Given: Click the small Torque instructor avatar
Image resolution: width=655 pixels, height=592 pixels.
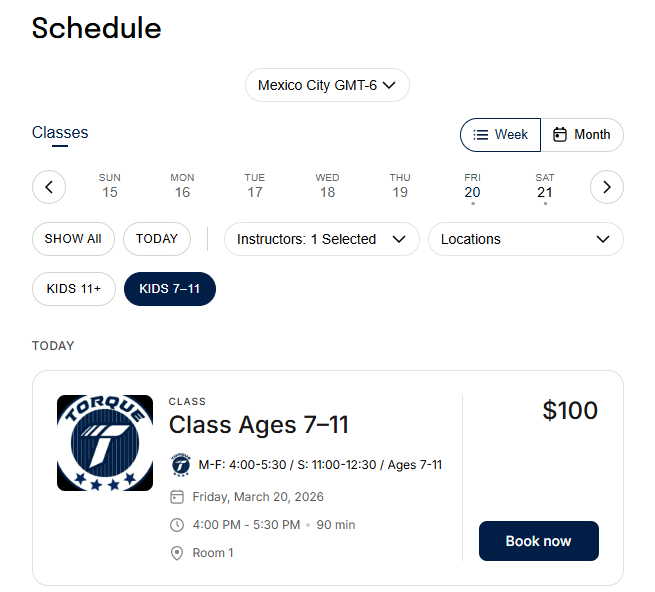Looking at the screenshot, I should [180, 465].
